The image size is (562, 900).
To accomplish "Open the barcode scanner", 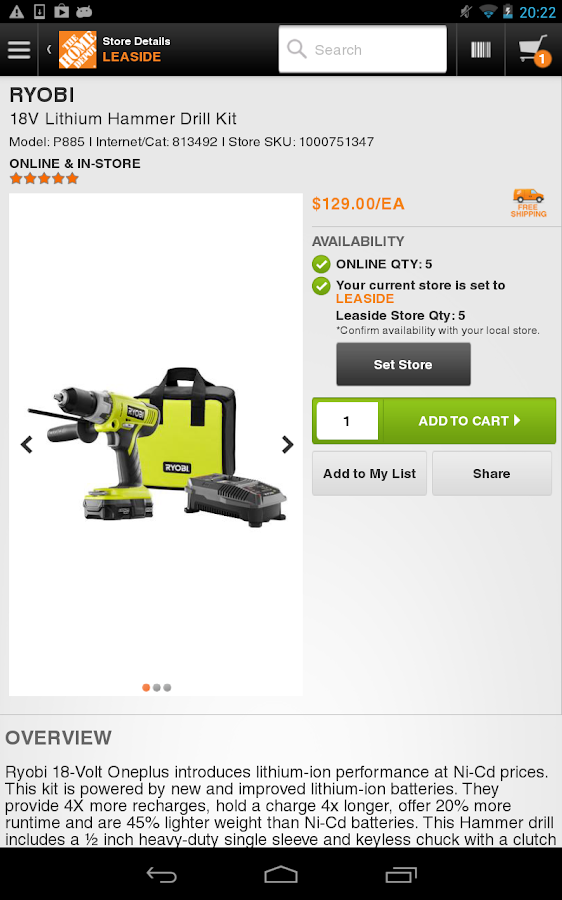I will point(481,50).
